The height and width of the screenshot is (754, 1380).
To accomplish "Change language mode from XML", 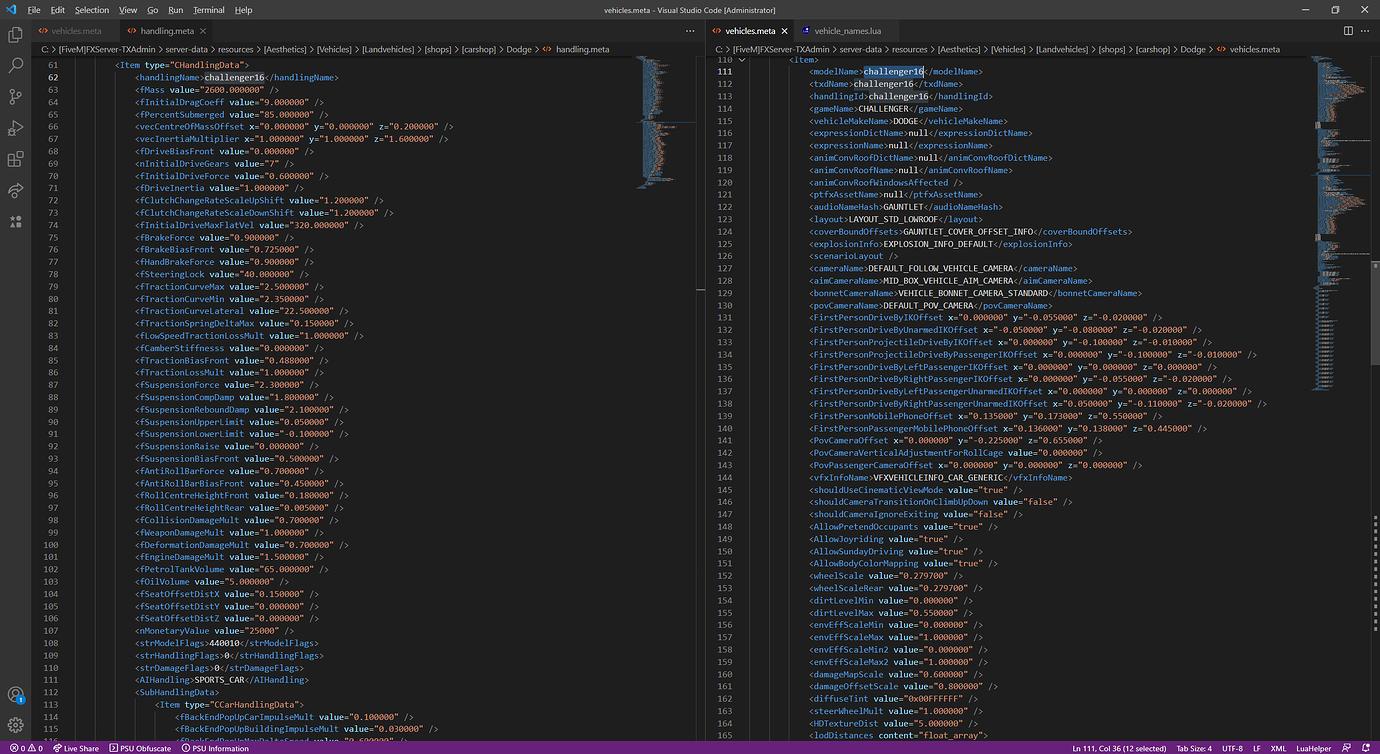I will pos(1277,748).
